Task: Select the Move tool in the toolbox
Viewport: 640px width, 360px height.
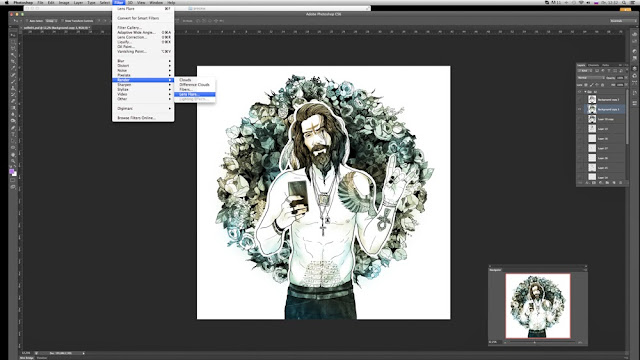Action: tap(13, 36)
